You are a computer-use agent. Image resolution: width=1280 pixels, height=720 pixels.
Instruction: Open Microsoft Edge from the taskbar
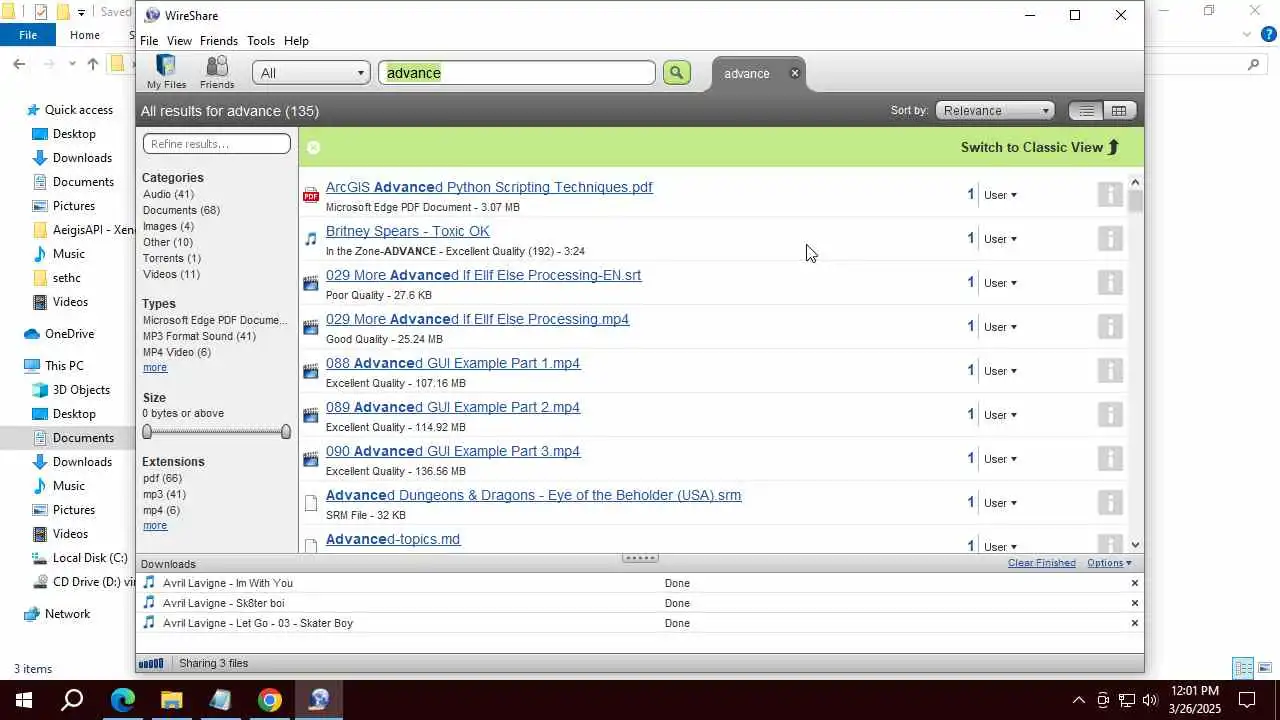point(122,700)
